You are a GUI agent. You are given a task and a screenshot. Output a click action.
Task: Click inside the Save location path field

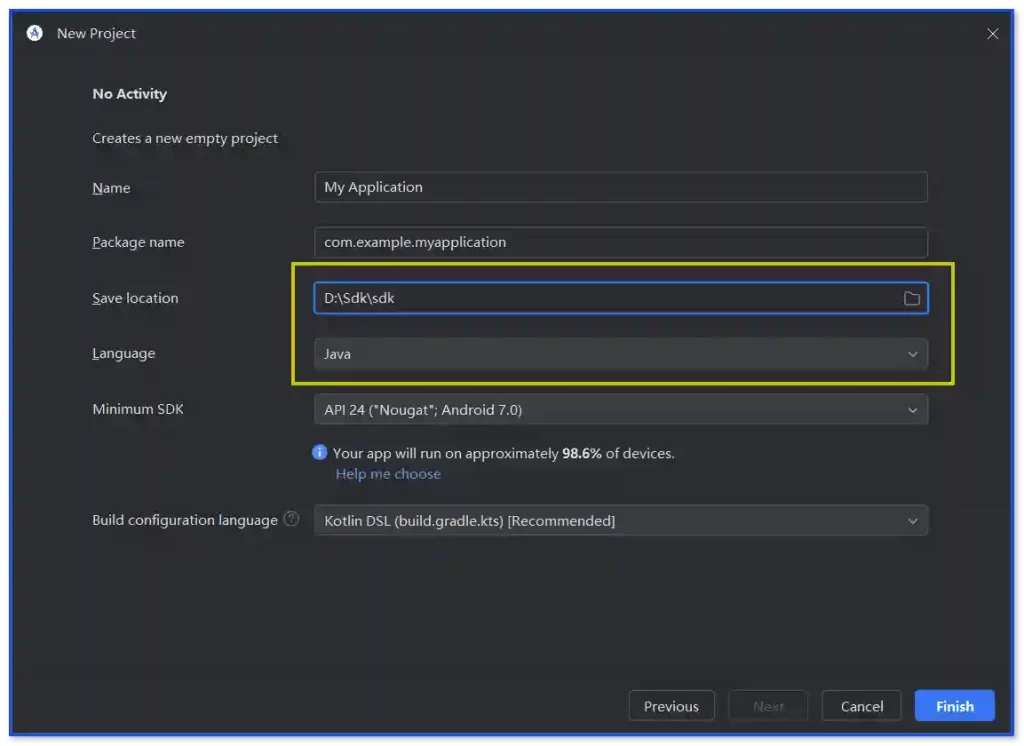tap(600, 298)
